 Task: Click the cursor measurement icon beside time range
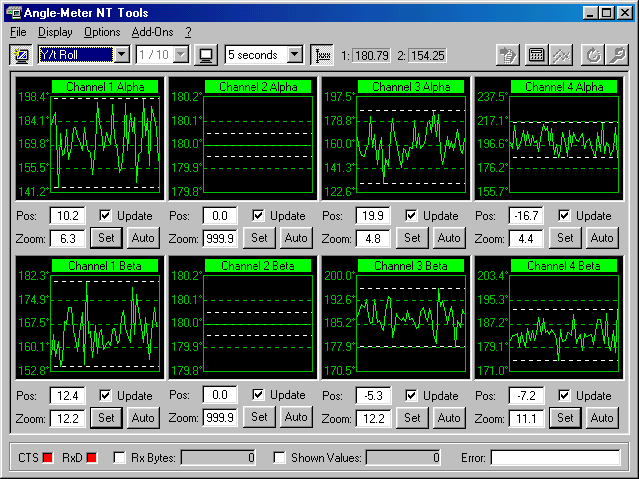pyautogui.click(x=322, y=55)
